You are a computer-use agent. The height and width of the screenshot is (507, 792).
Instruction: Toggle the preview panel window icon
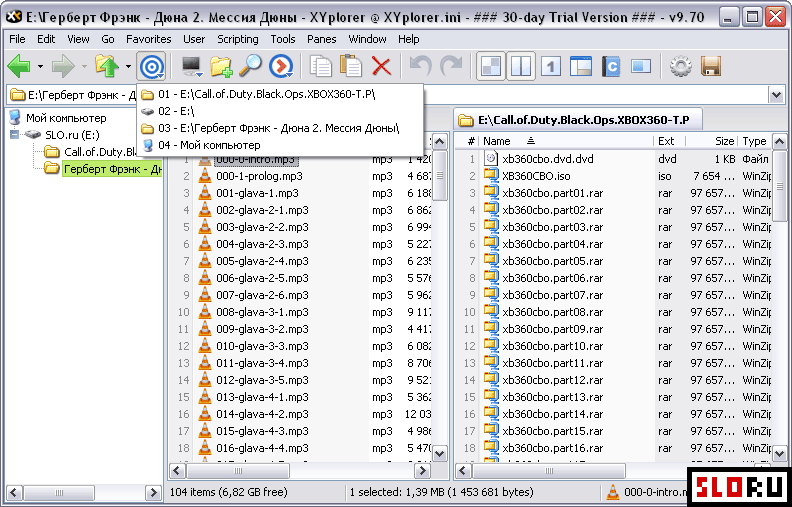[x=581, y=67]
